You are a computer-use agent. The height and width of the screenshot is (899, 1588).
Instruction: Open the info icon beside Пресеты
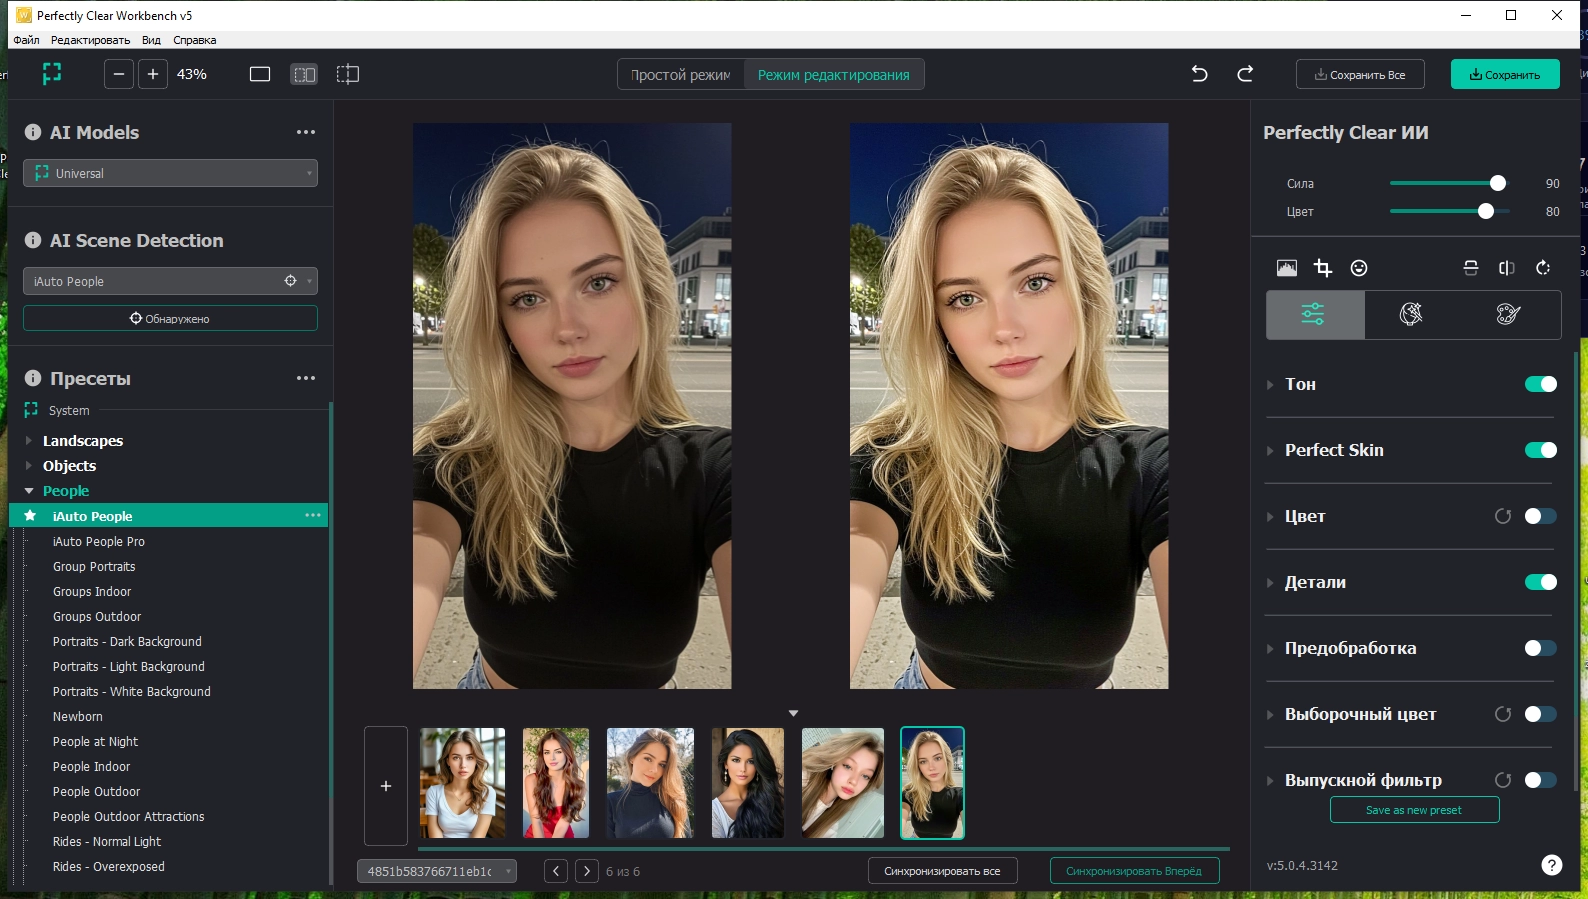[x=33, y=378]
